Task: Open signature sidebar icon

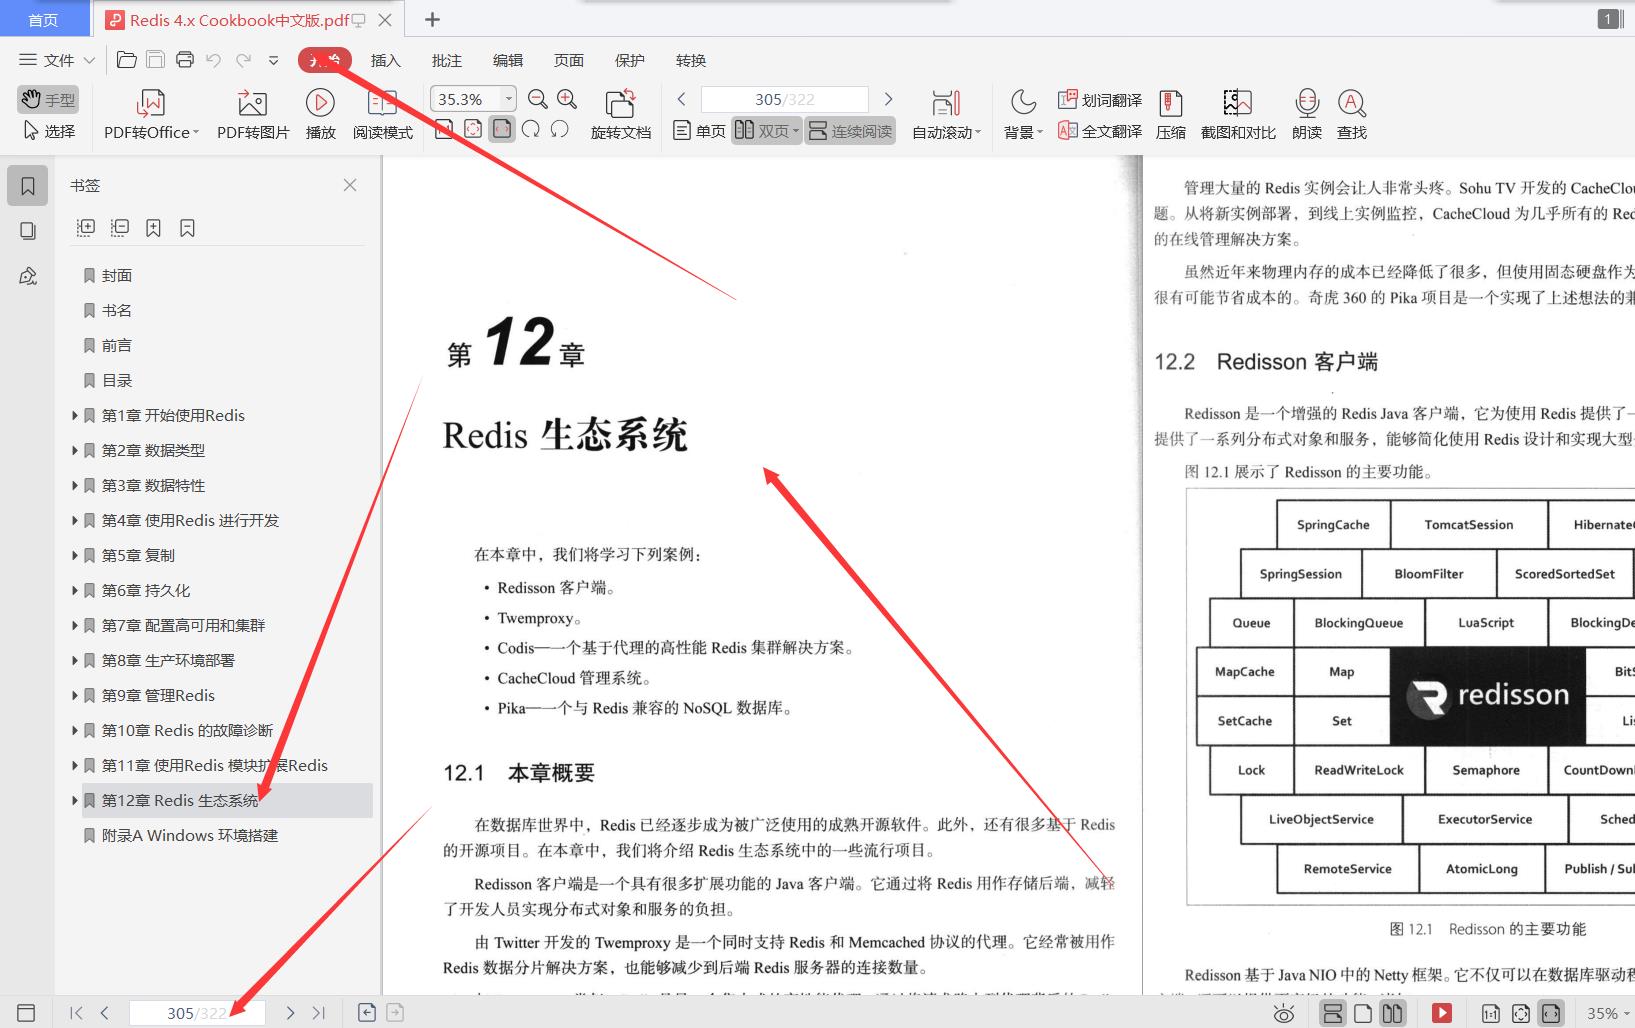Action: [x=28, y=276]
